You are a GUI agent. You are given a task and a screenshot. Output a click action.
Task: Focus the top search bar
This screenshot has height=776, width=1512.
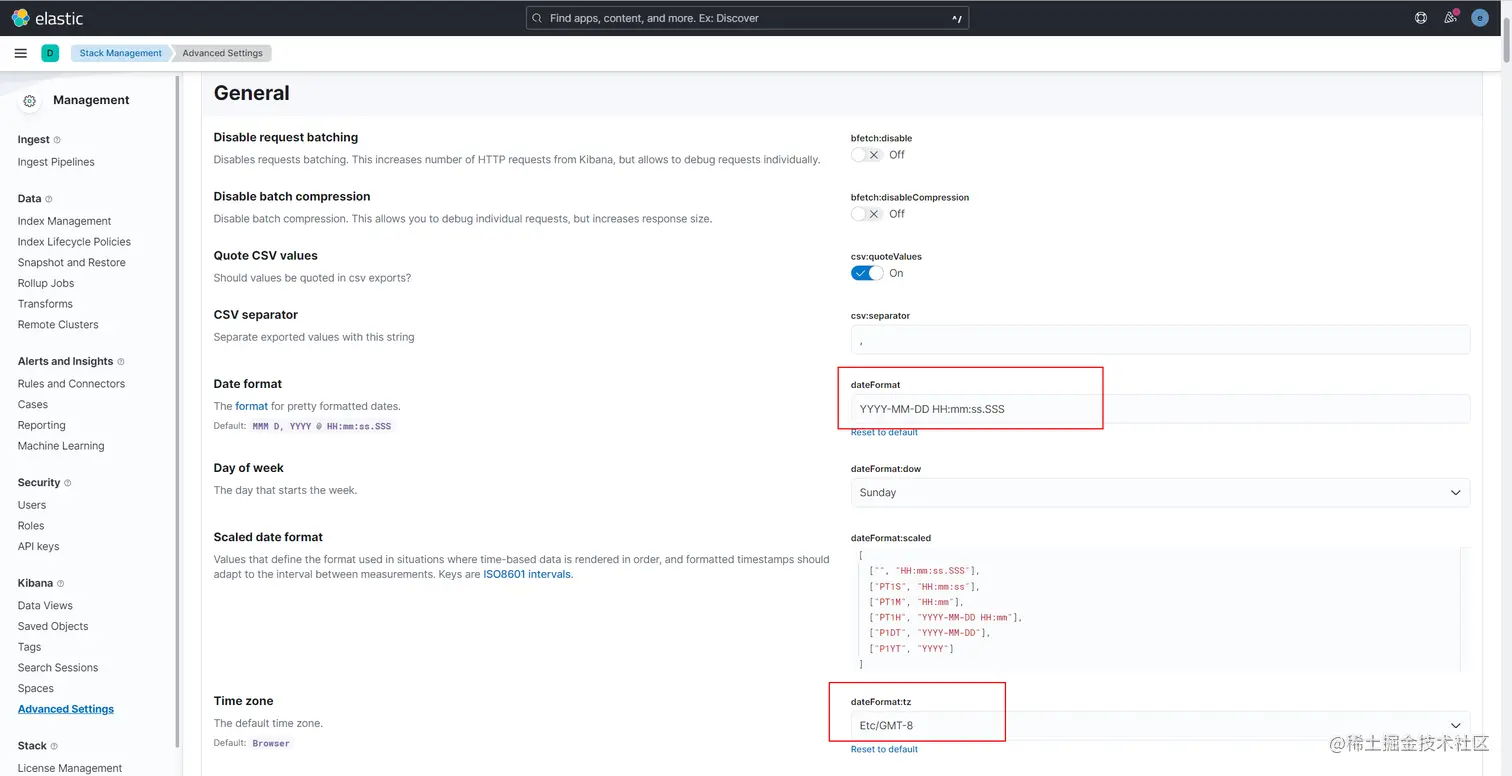tap(747, 18)
